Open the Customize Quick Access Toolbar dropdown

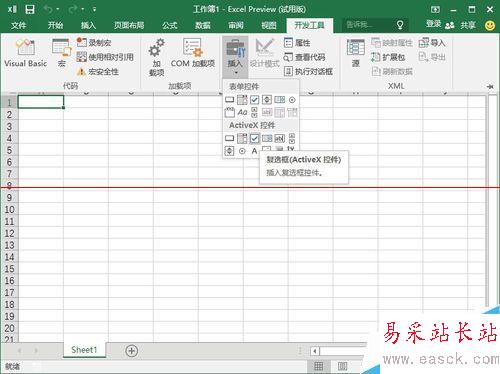(95, 9)
